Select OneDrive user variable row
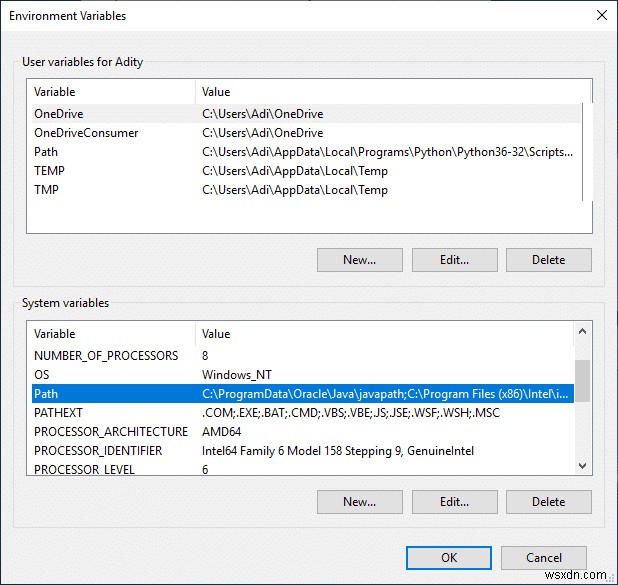Screen dimensions: 618x585 (306, 114)
